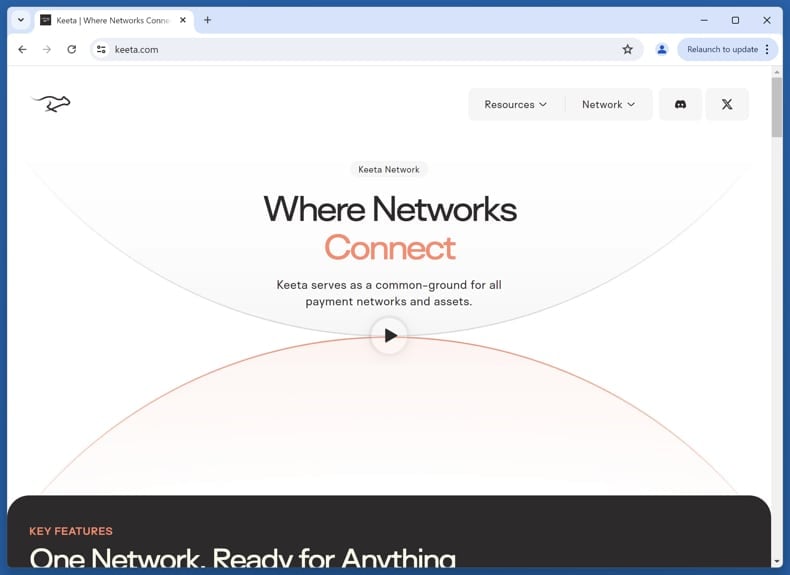Screen dimensions: 790x575
Task: Open the Discord icon link
Action: pos(680,104)
